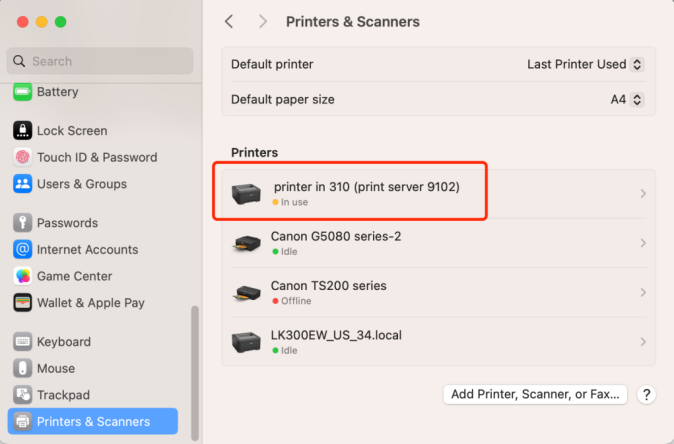Open Users & Groups icon
Image resolution: width=674 pixels, height=444 pixels.
point(22,184)
